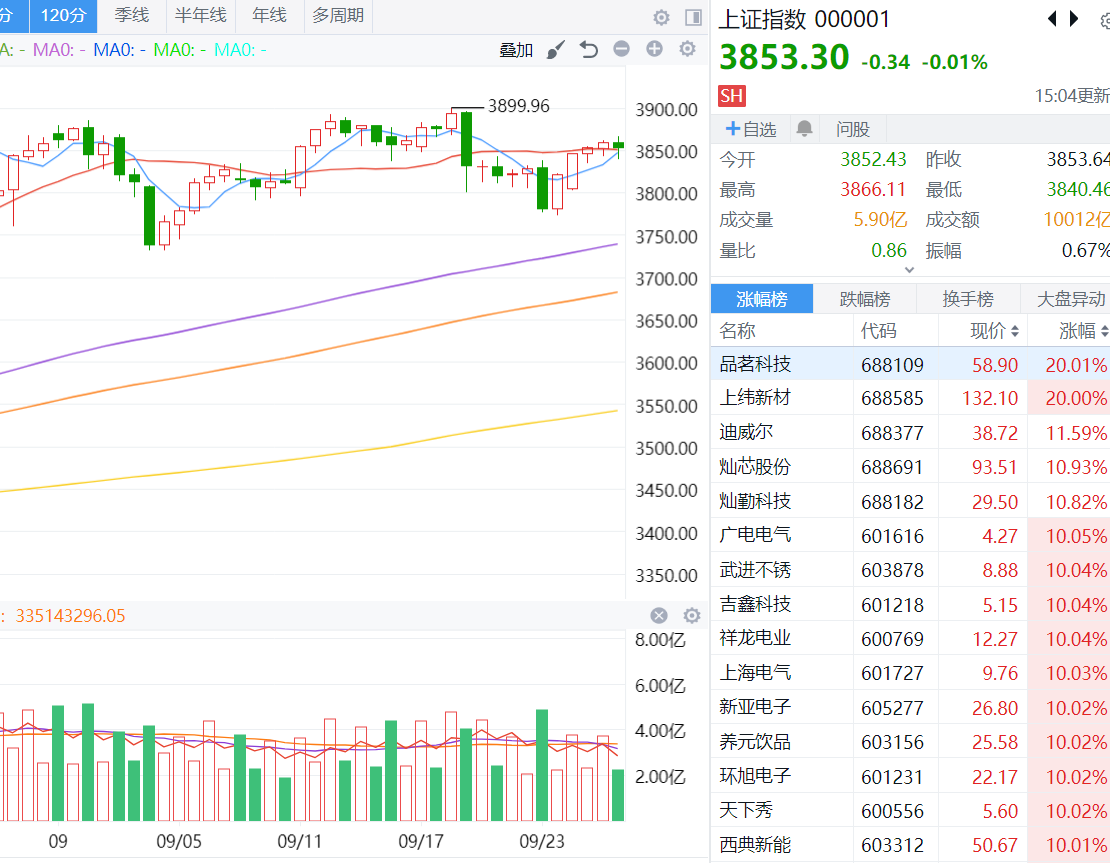Set price alert with bell icon
This screenshot has width=1110, height=863.
pos(804,129)
